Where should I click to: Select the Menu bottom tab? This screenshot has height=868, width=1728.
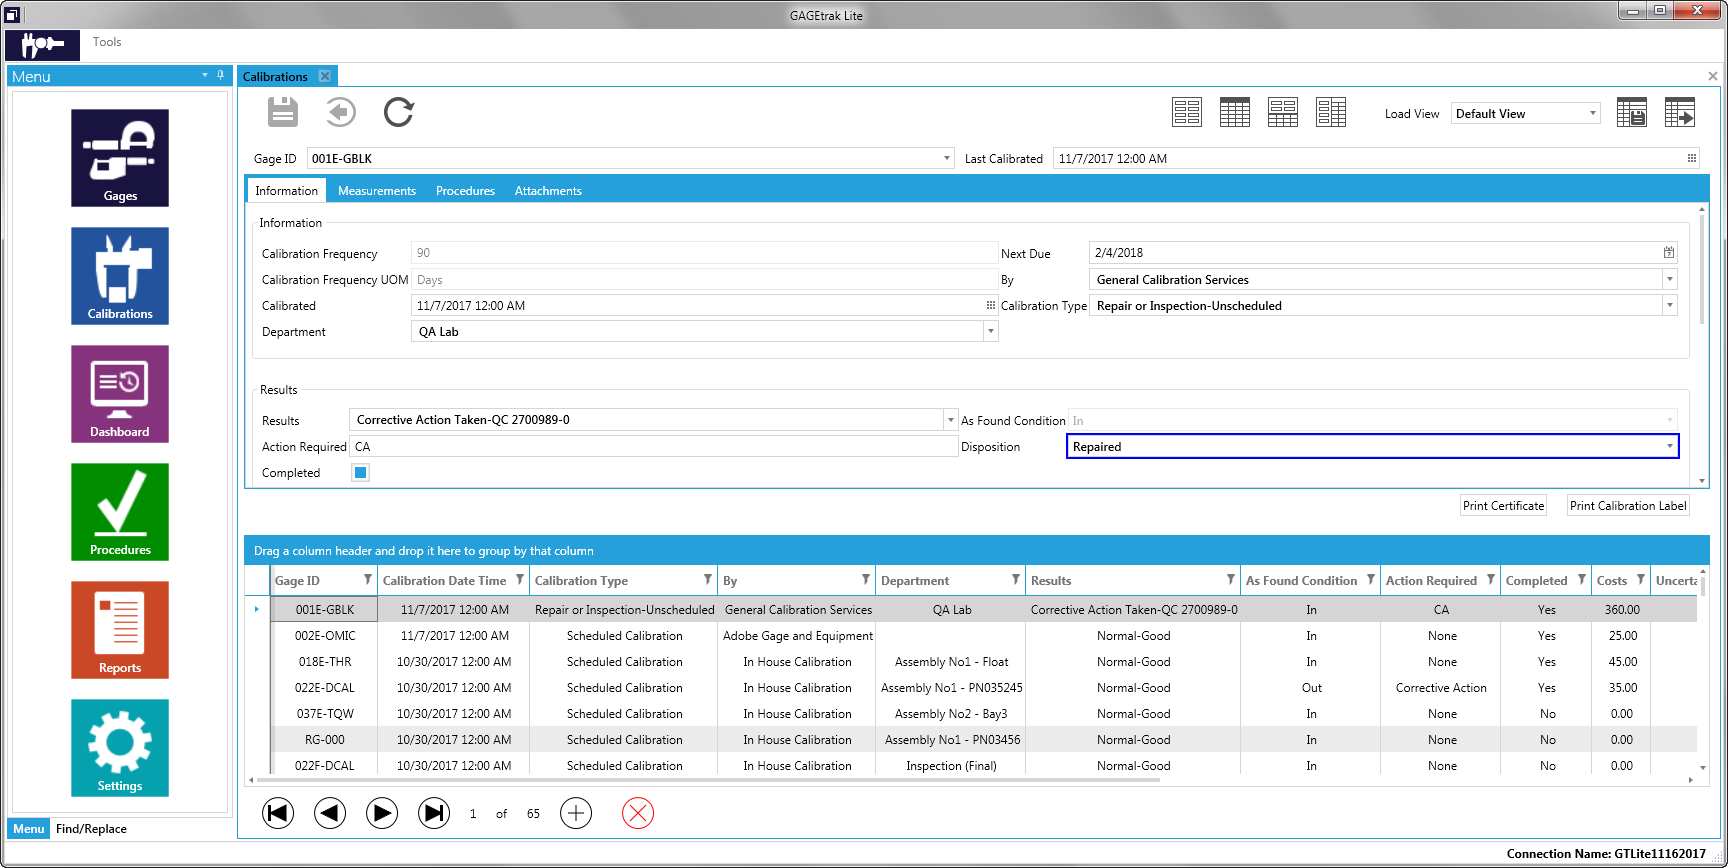[x=28, y=829]
